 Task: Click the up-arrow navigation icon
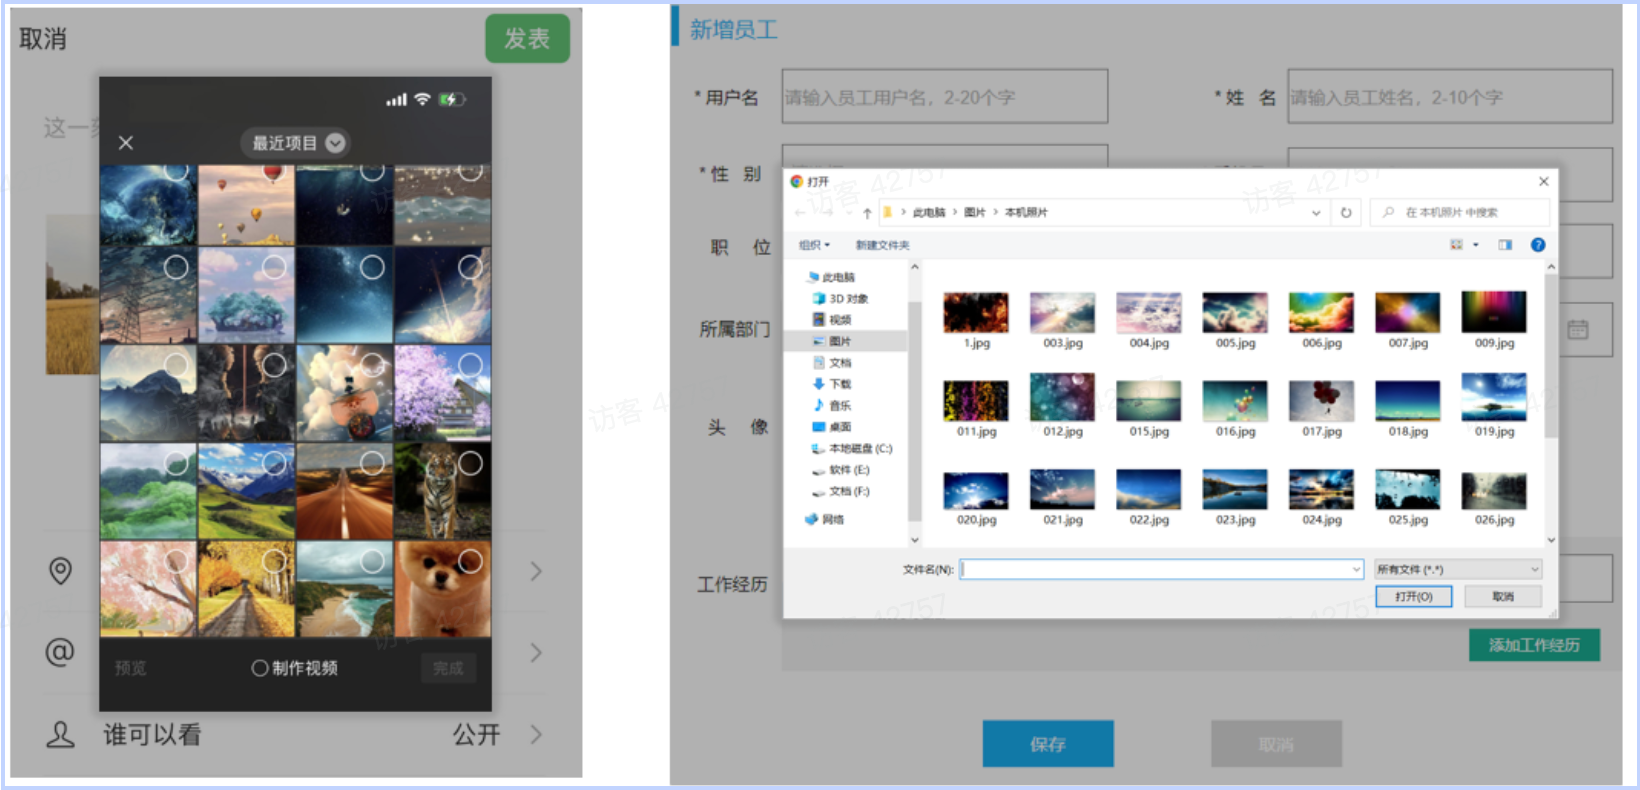point(867,213)
